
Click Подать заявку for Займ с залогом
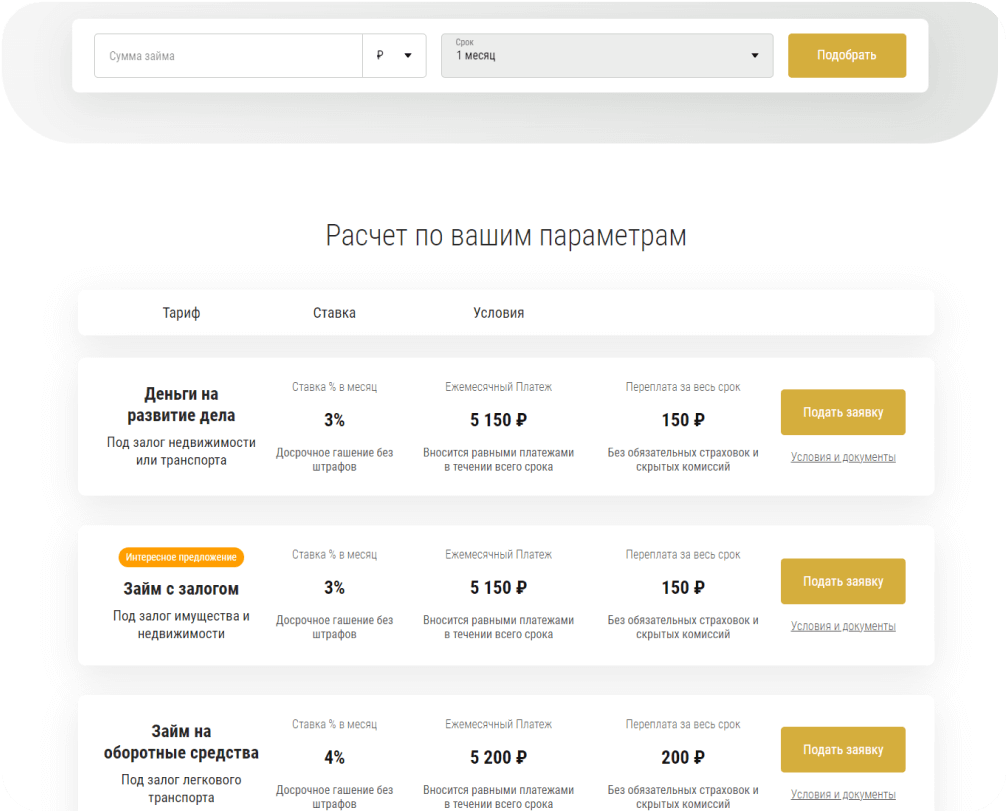842,581
